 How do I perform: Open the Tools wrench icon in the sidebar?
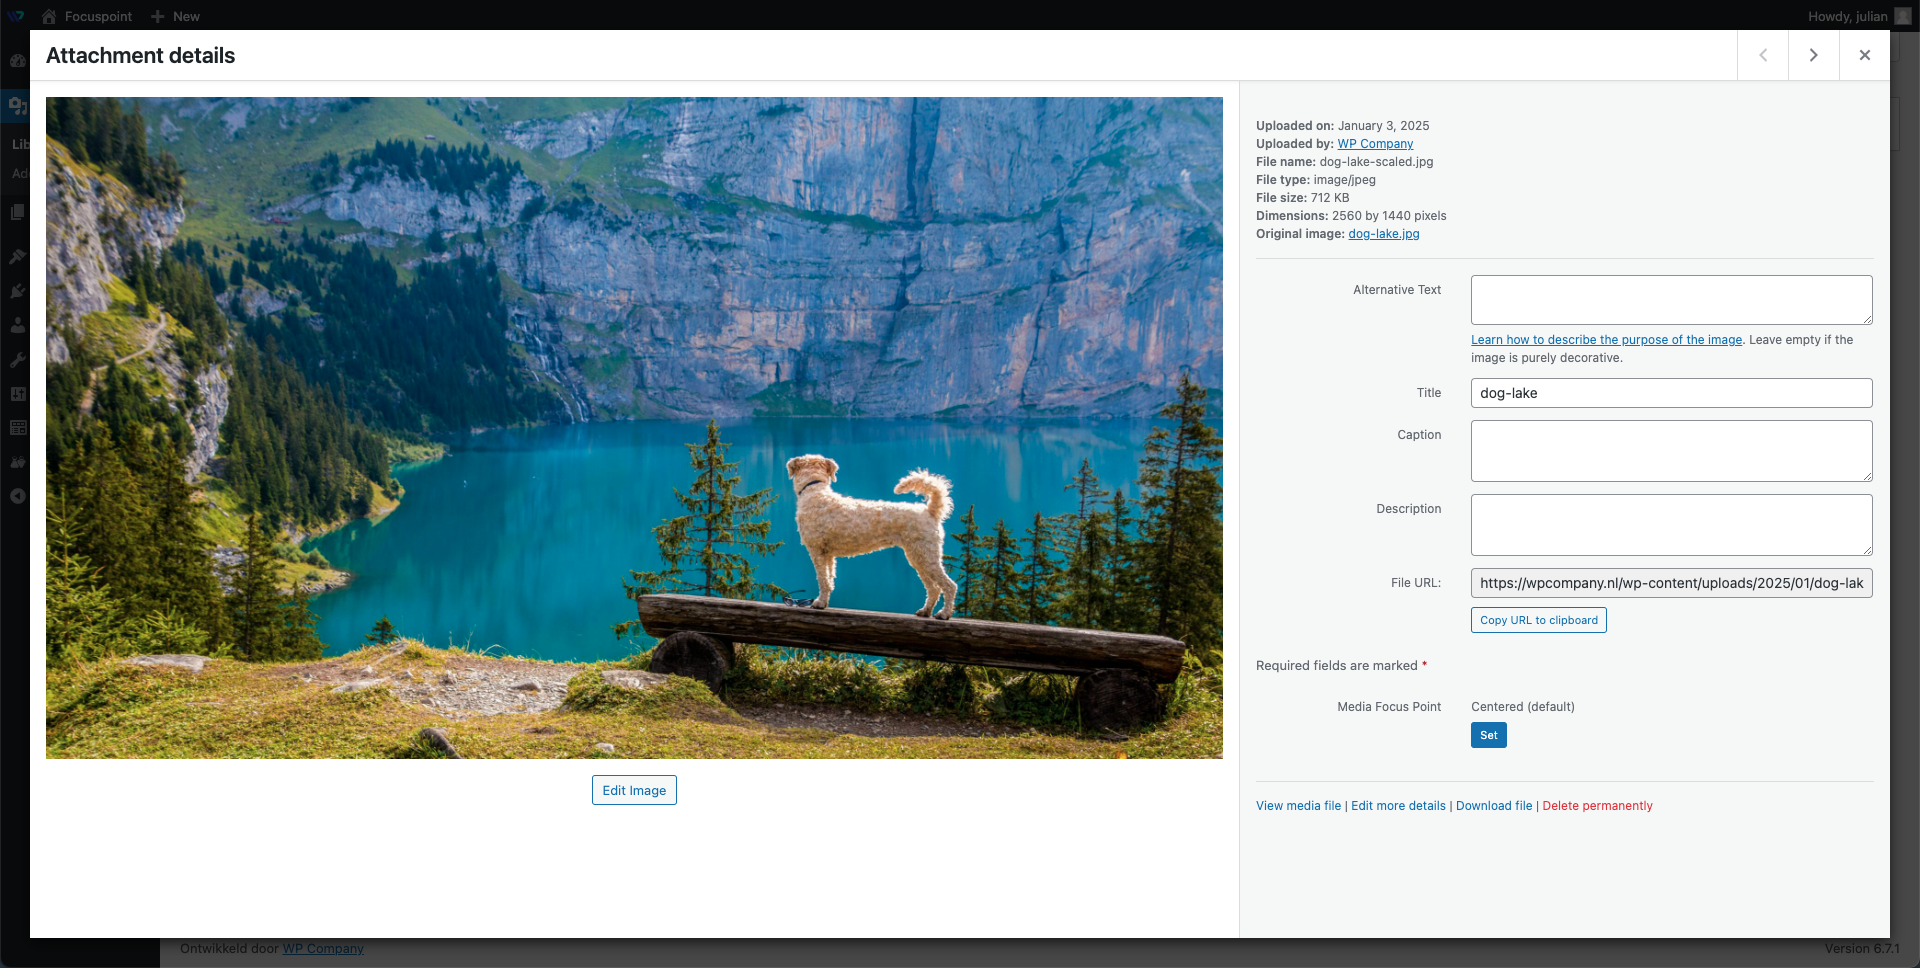[x=17, y=359]
